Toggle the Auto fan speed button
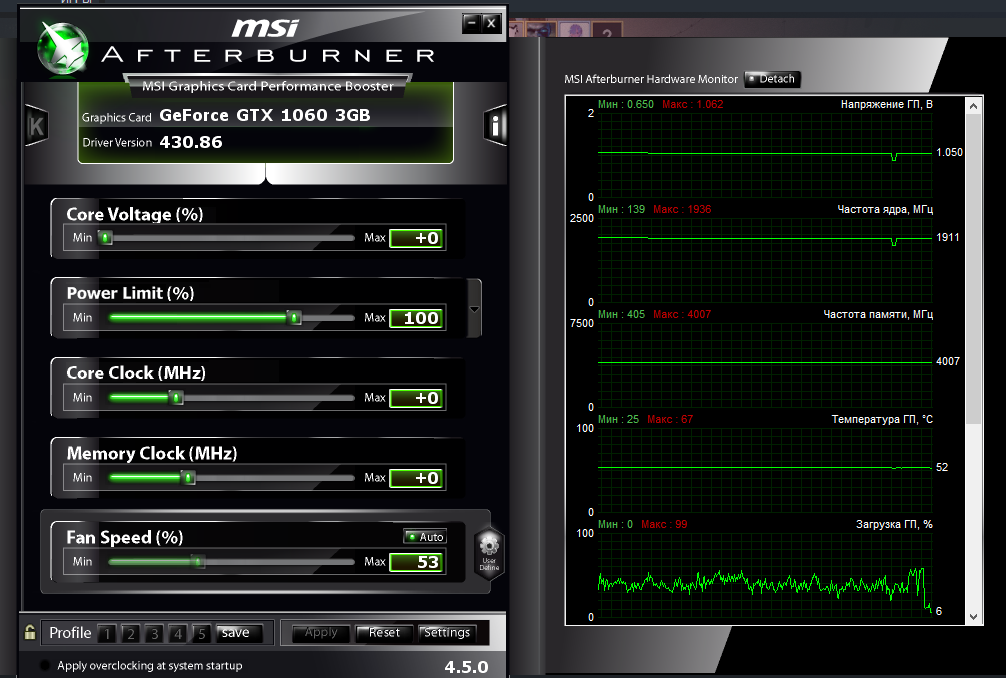Screen dimensions: 1006x678 [x=425, y=537]
